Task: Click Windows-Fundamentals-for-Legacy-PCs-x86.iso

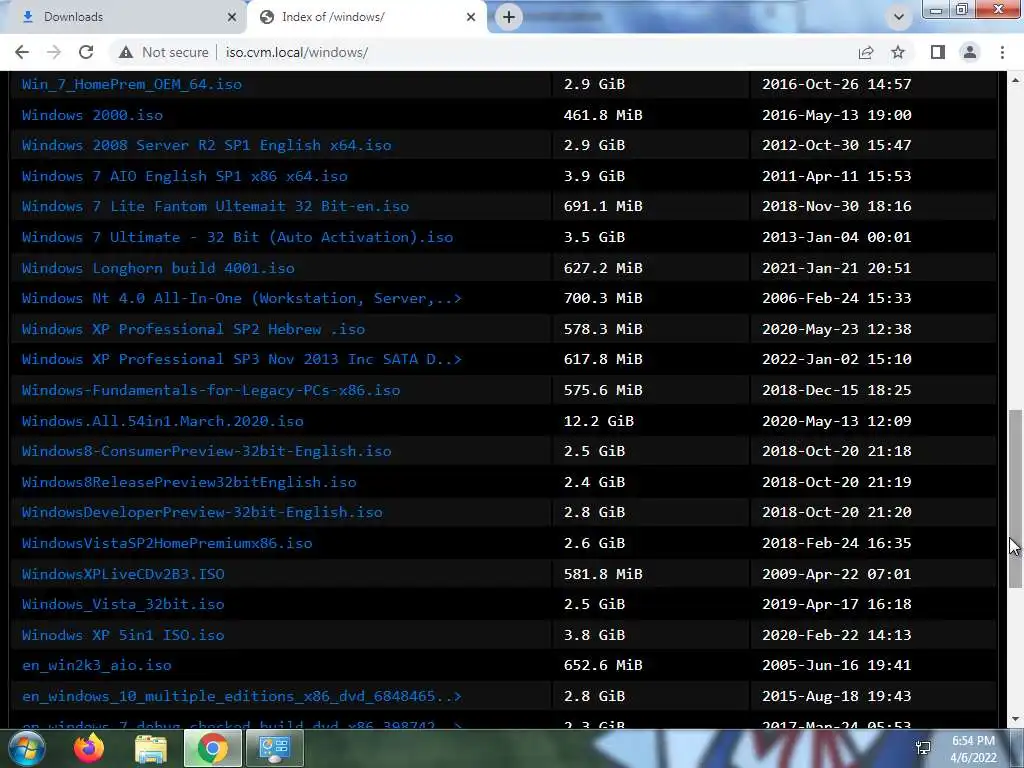Action: pos(211,390)
